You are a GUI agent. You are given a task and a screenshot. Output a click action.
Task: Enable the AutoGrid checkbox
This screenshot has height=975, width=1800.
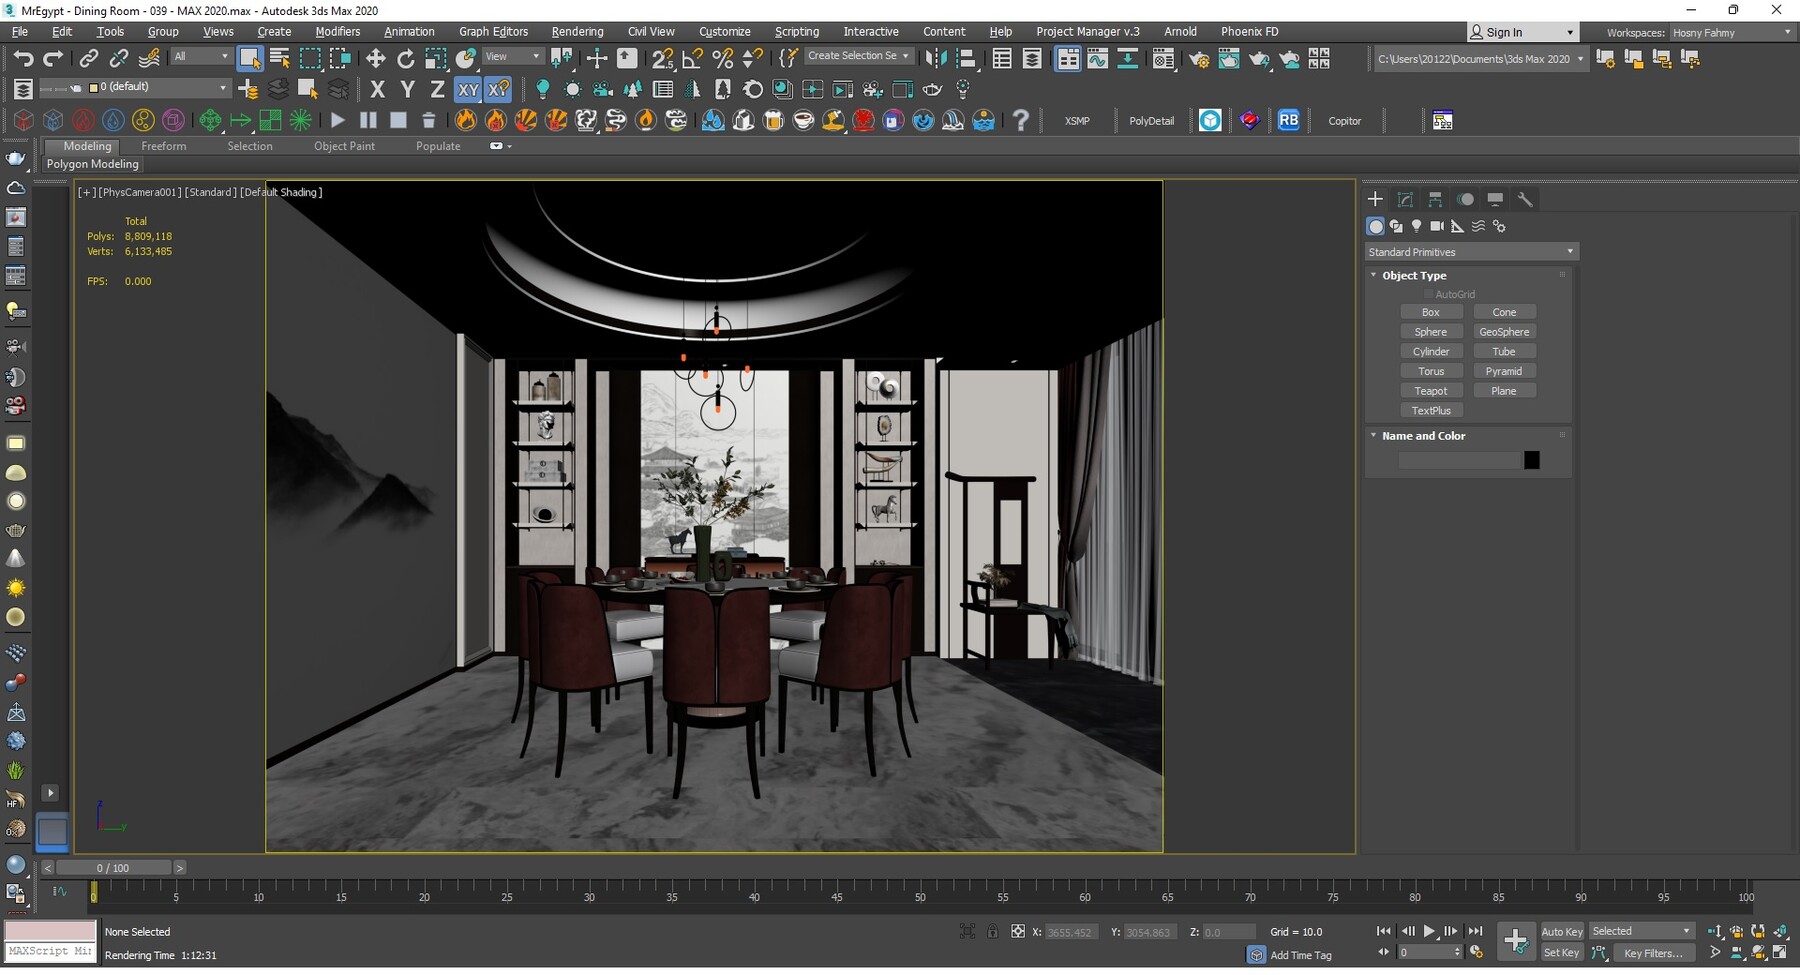tap(1428, 294)
